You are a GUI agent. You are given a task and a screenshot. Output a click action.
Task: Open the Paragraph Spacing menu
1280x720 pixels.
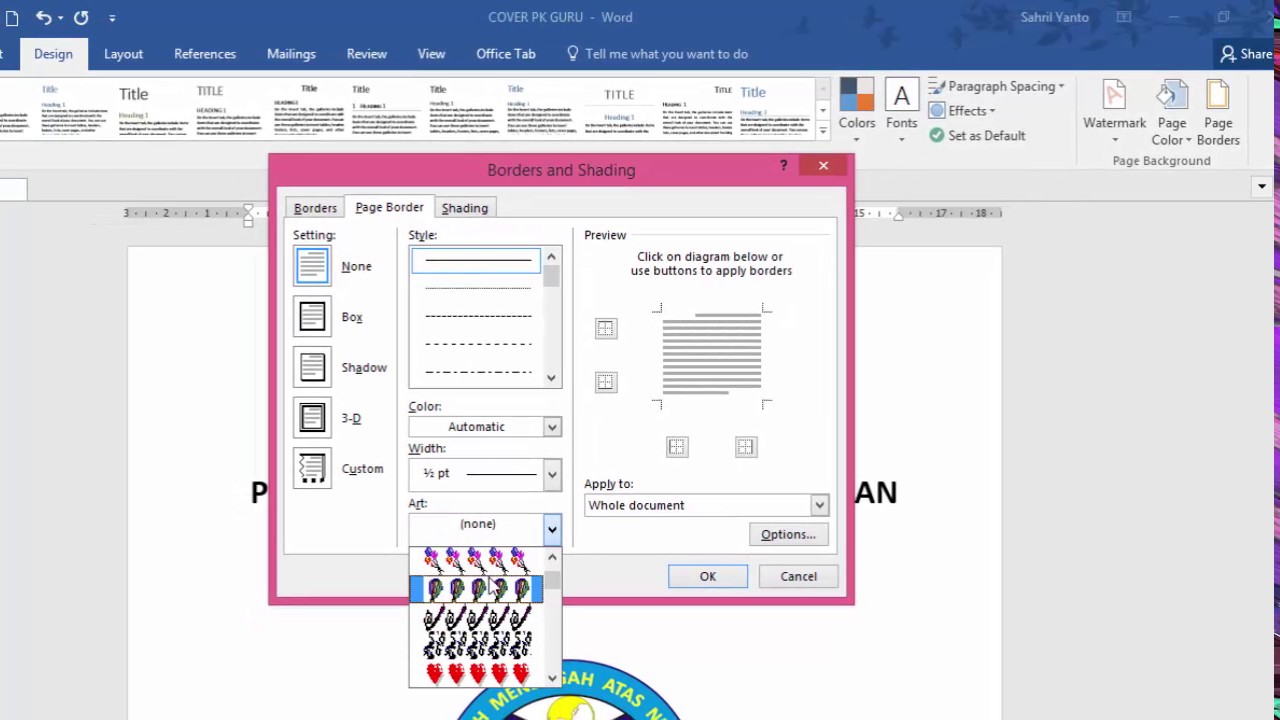point(996,86)
